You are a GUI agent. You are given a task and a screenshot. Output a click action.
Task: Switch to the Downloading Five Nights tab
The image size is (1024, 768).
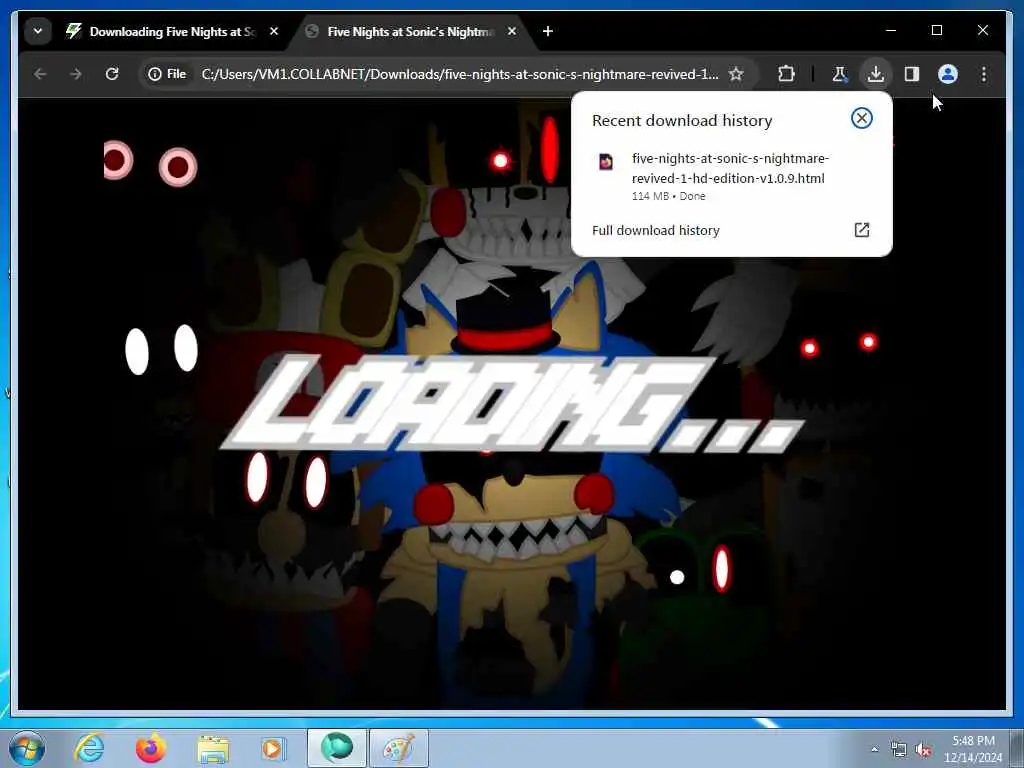pyautogui.click(x=173, y=31)
